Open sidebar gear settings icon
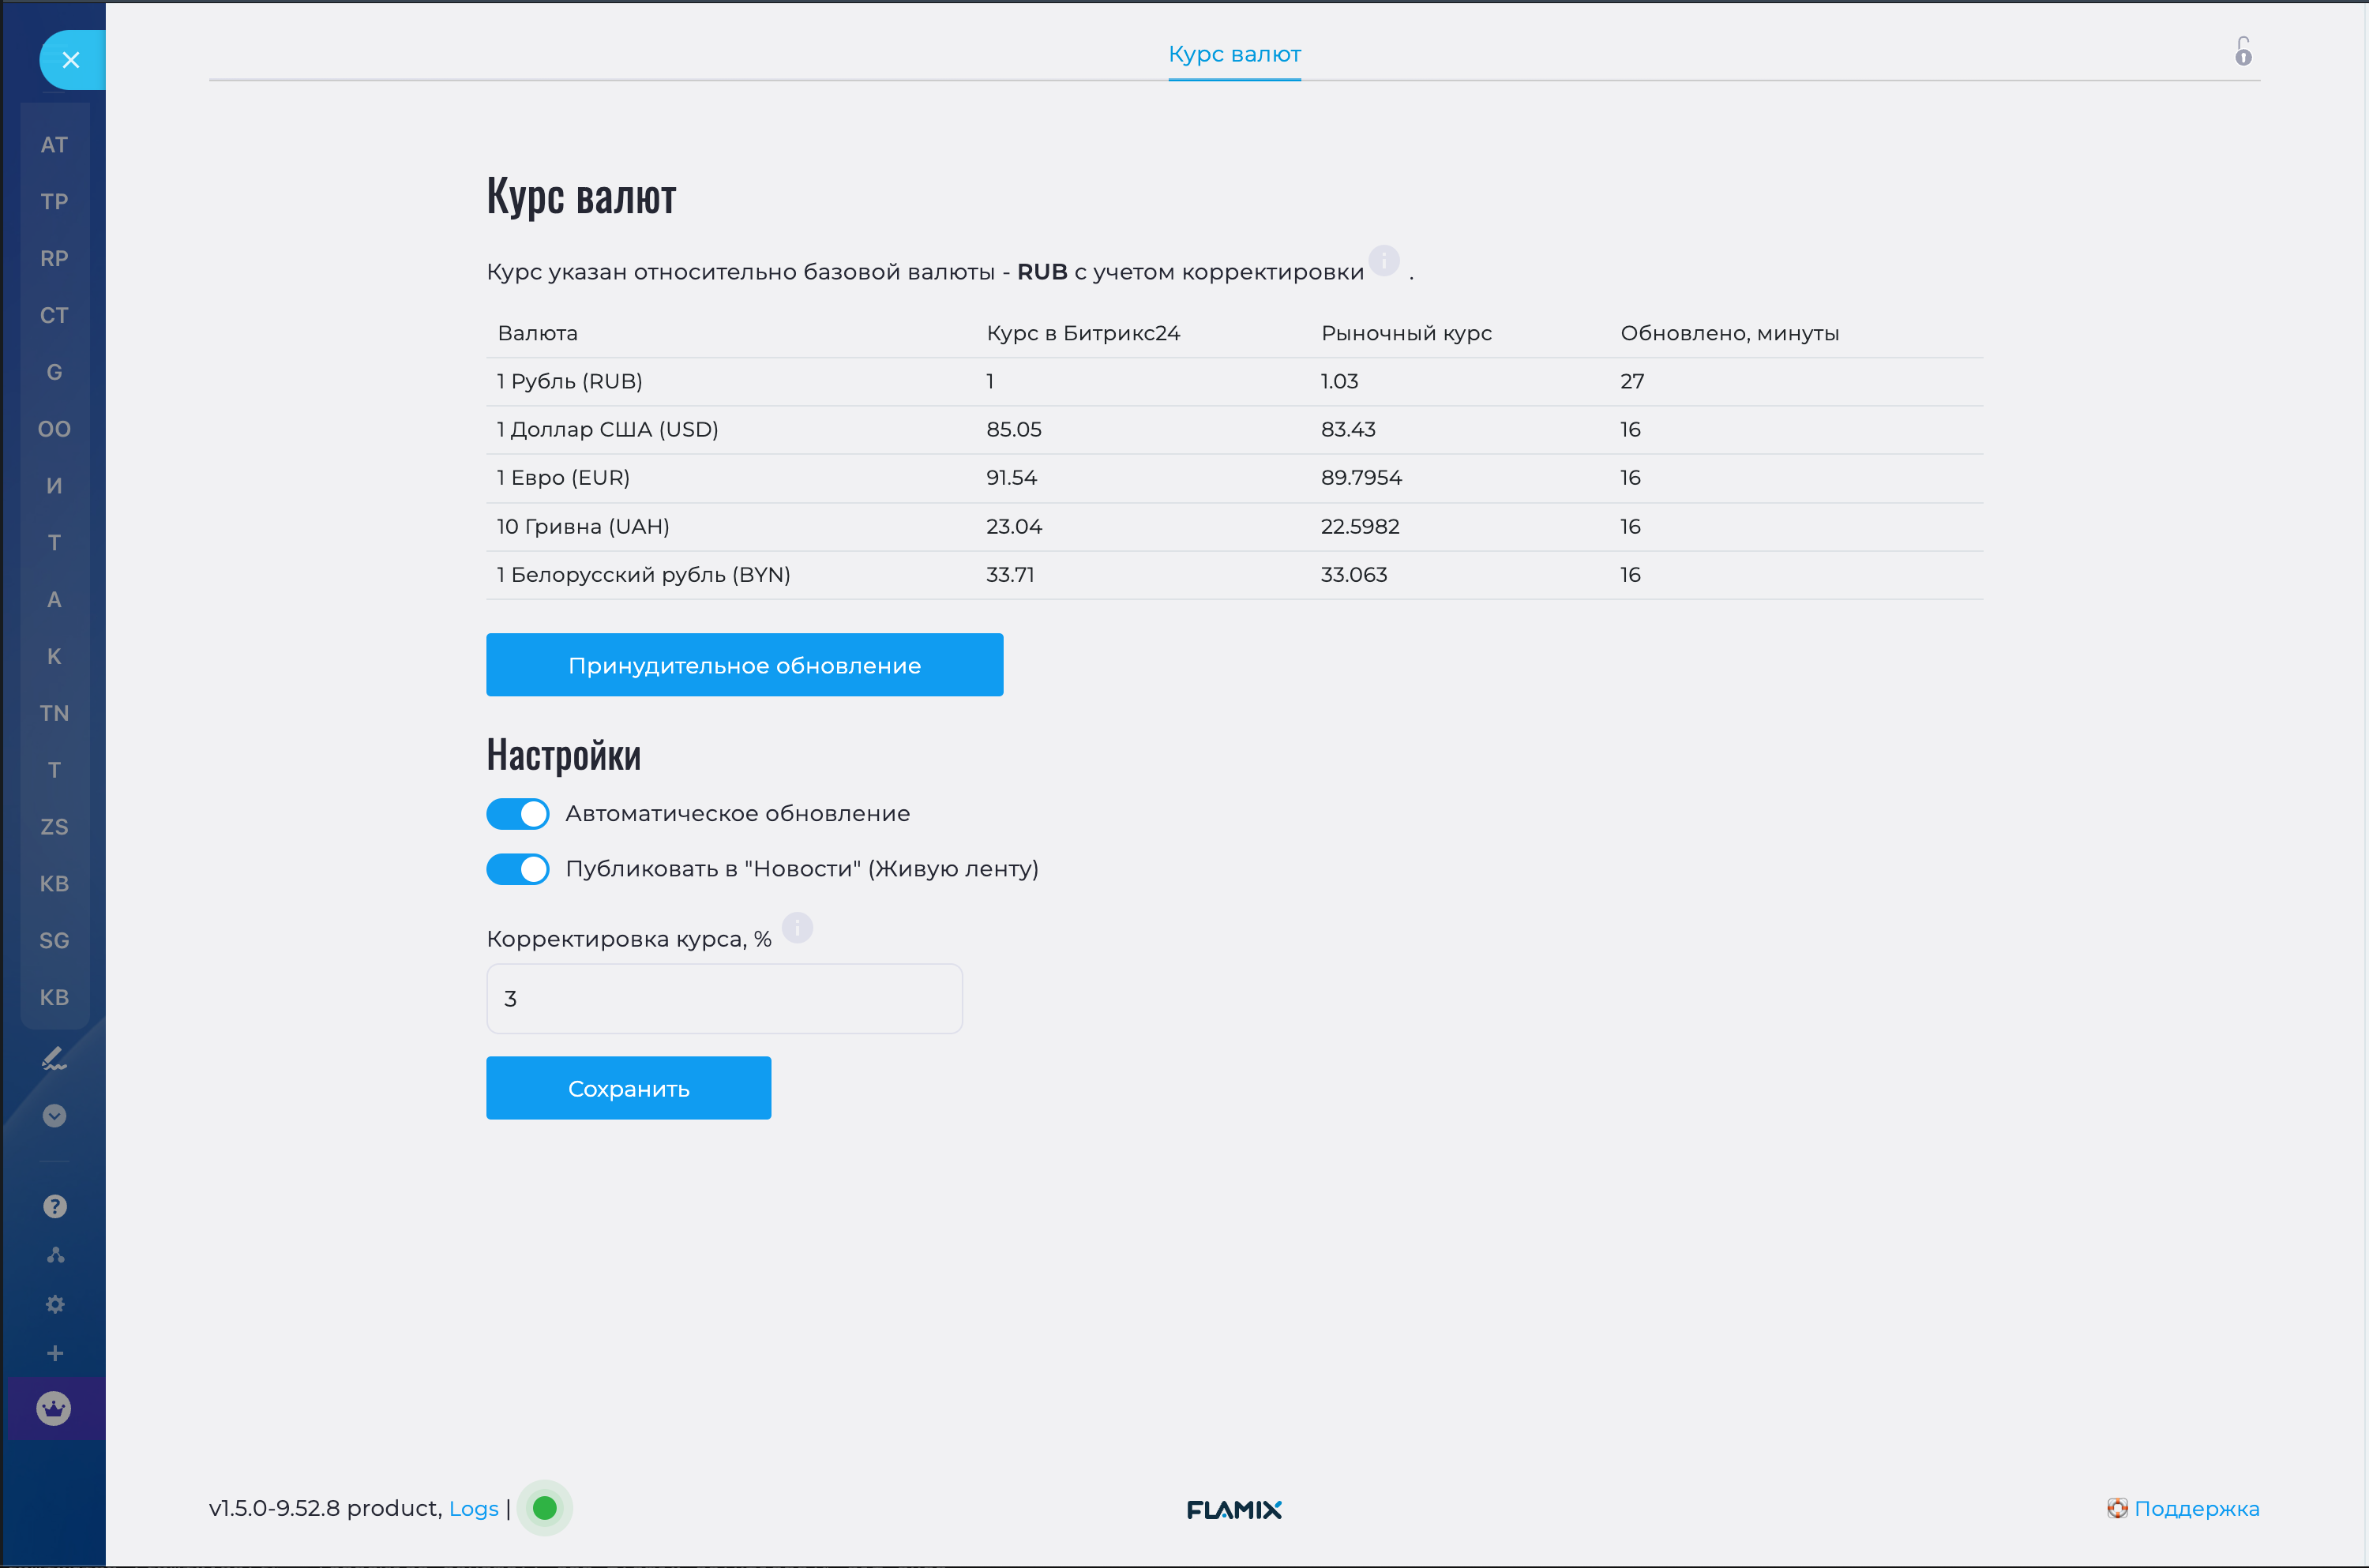The height and width of the screenshot is (1568, 2369). (55, 1304)
